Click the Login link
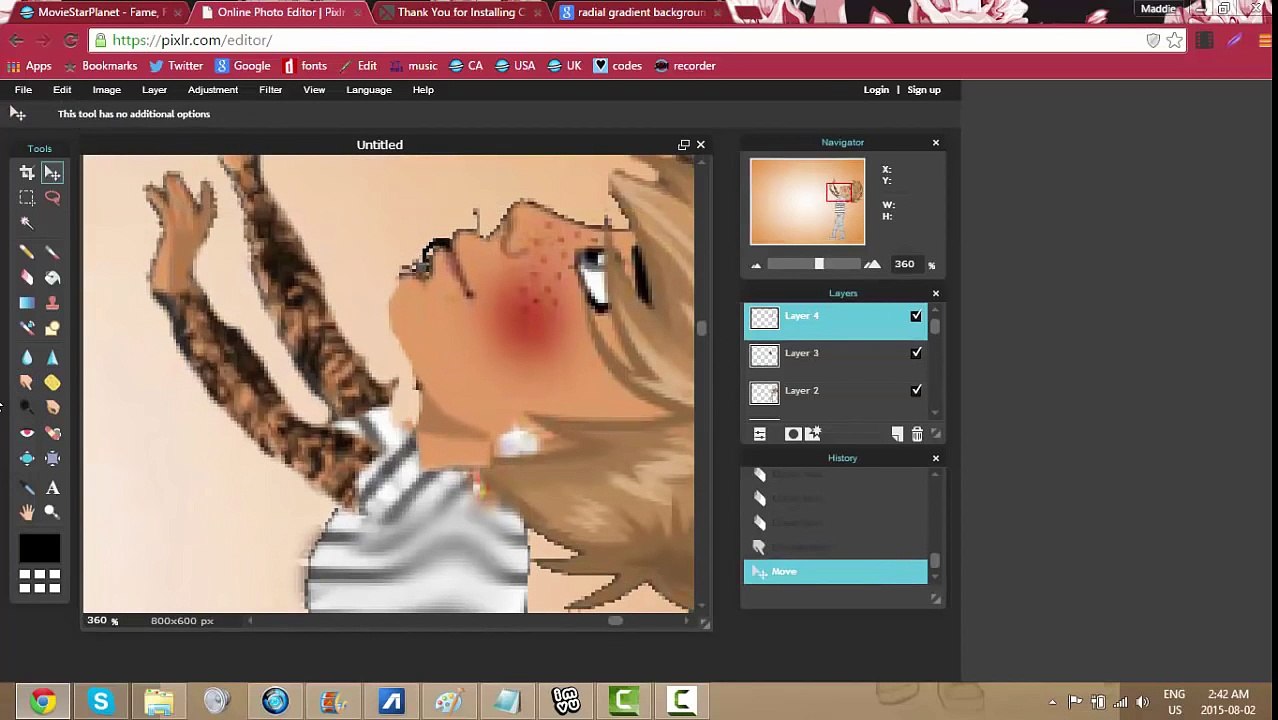Image resolution: width=1278 pixels, height=720 pixels. [876, 90]
